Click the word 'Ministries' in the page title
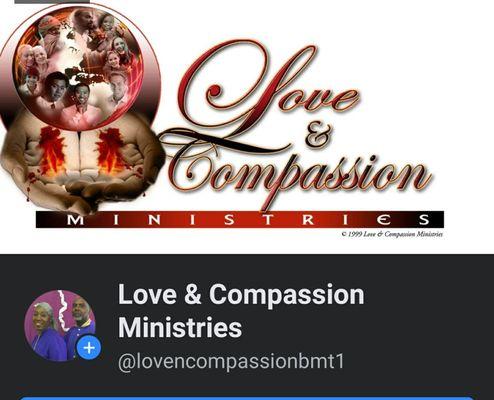 pyautogui.click(x=180, y=327)
